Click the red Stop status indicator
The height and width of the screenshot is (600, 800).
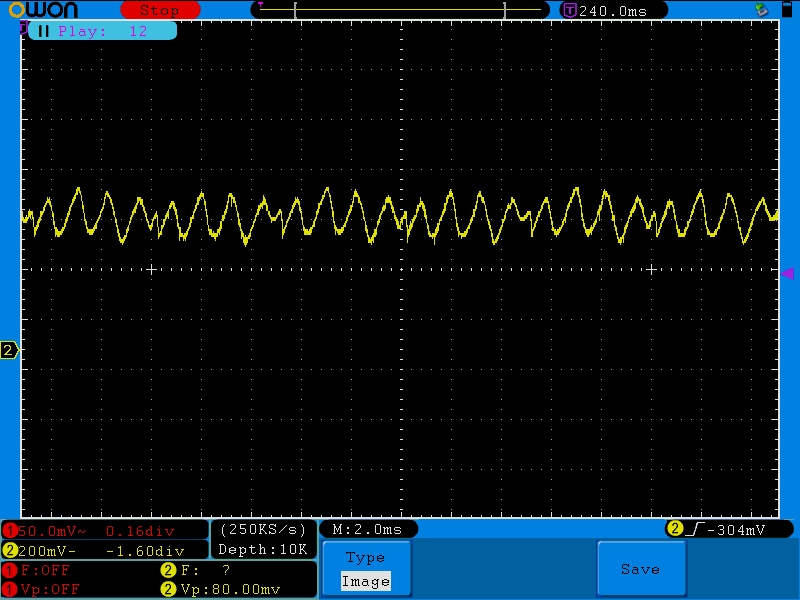[x=160, y=10]
